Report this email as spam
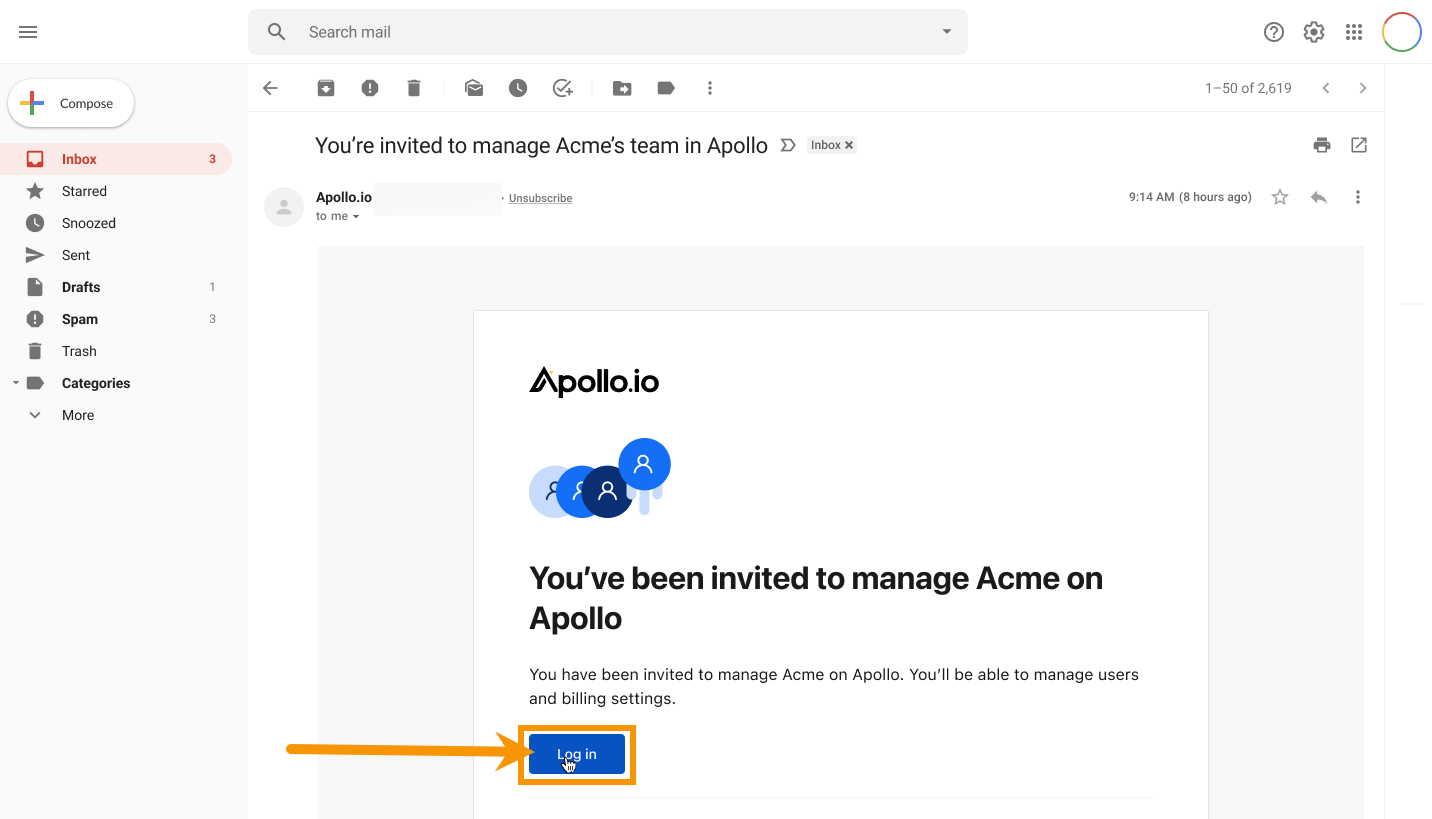Image resolution: width=1432 pixels, height=819 pixels. [370, 88]
